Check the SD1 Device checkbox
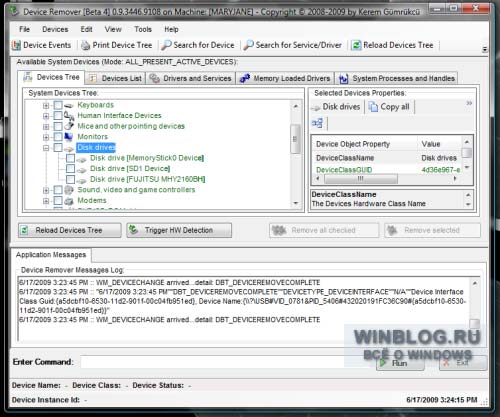The width and height of the screenshot is (500, 417). click(x=70, y=169)
